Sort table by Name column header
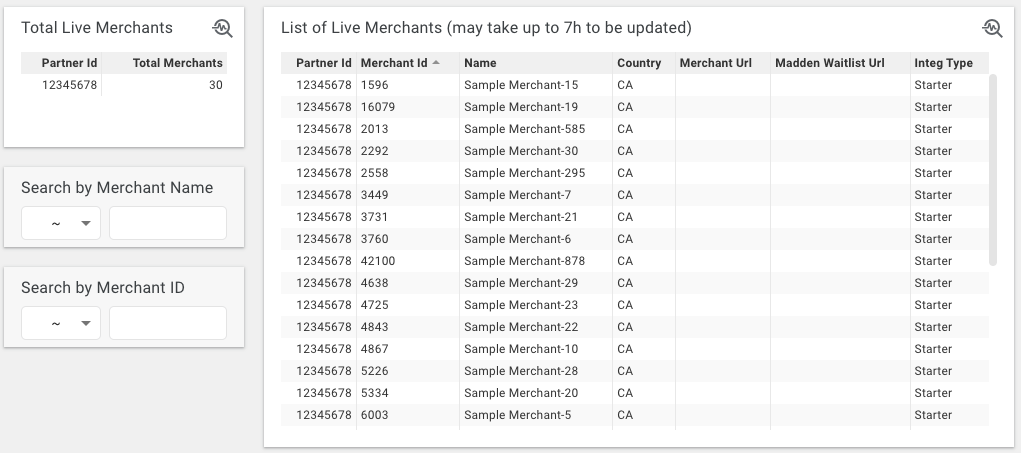Viewport: 1021px width, 453px height. [480, 63]
